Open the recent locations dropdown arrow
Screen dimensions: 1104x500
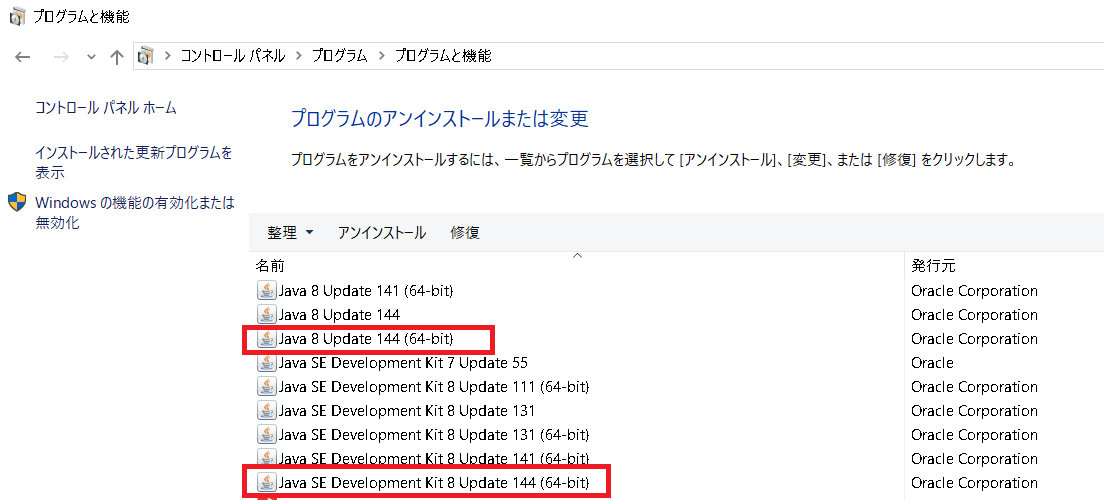pyautogui.click(x=91, y=58)
